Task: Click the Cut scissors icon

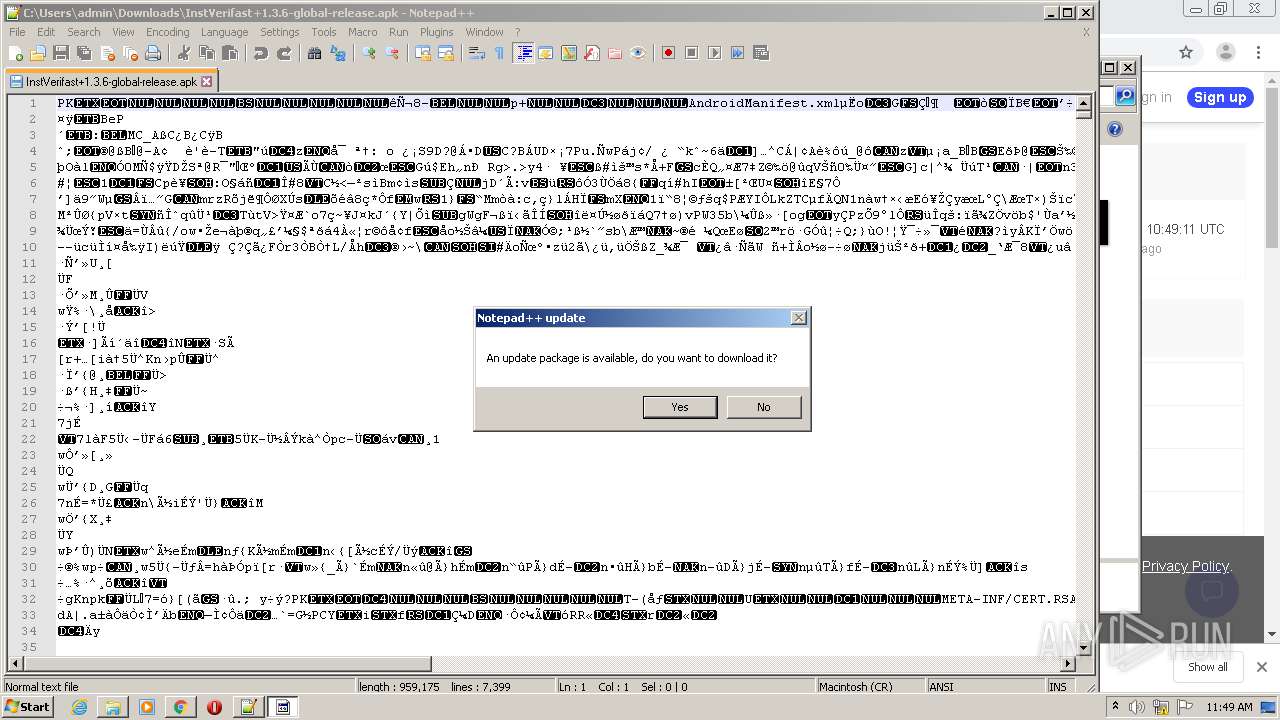Action: pos(183,53)
